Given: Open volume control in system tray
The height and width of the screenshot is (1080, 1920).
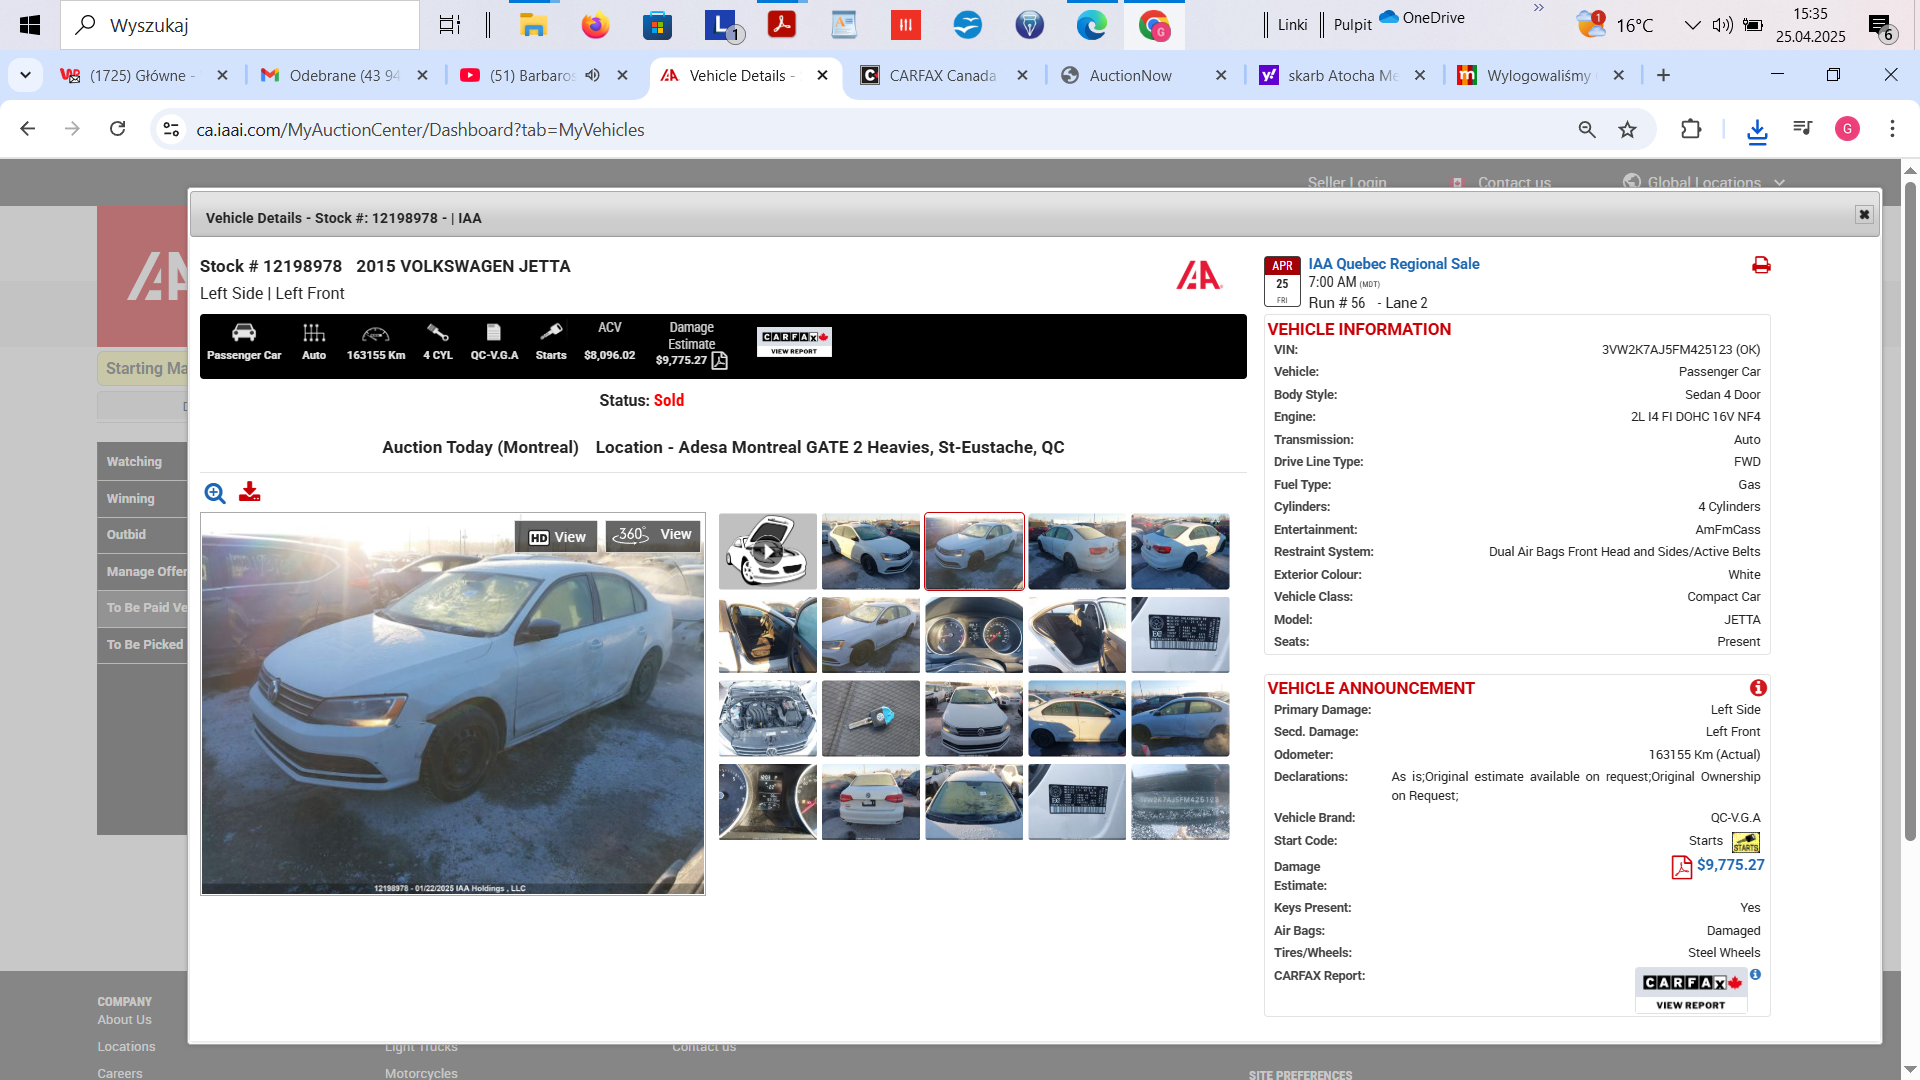Looking at the screenshot, I should 1722,25.
